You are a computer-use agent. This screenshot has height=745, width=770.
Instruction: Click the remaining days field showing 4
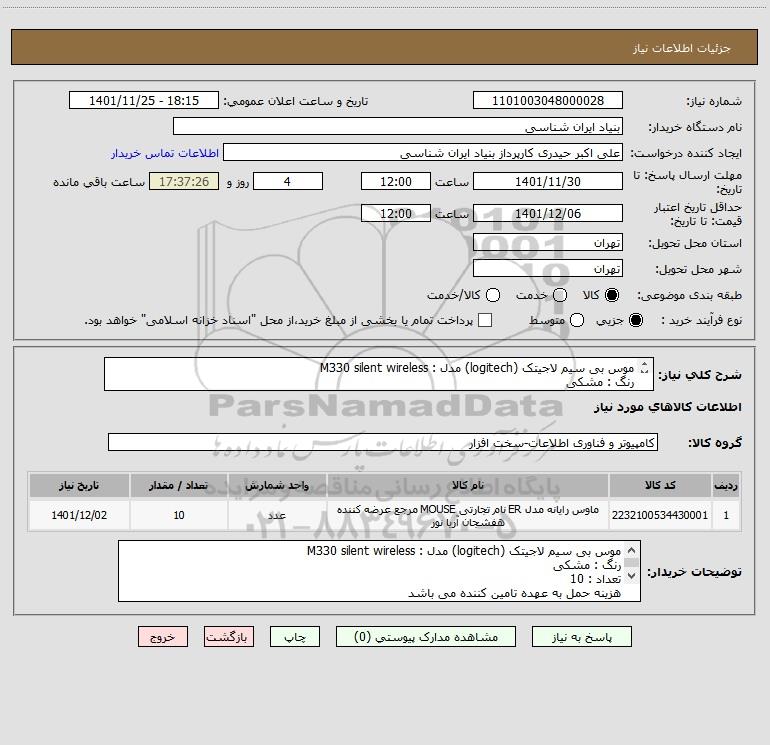click(288, 181)
